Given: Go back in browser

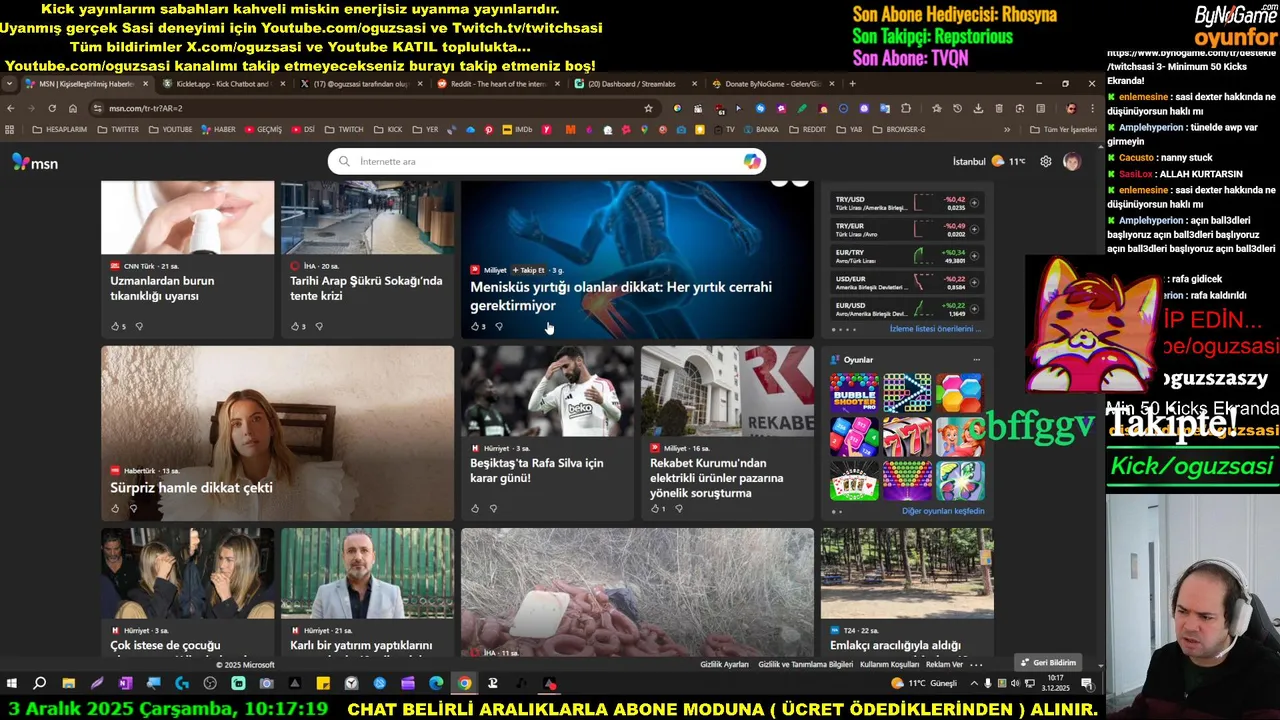Looking at the screenshot, I should 11,108.
